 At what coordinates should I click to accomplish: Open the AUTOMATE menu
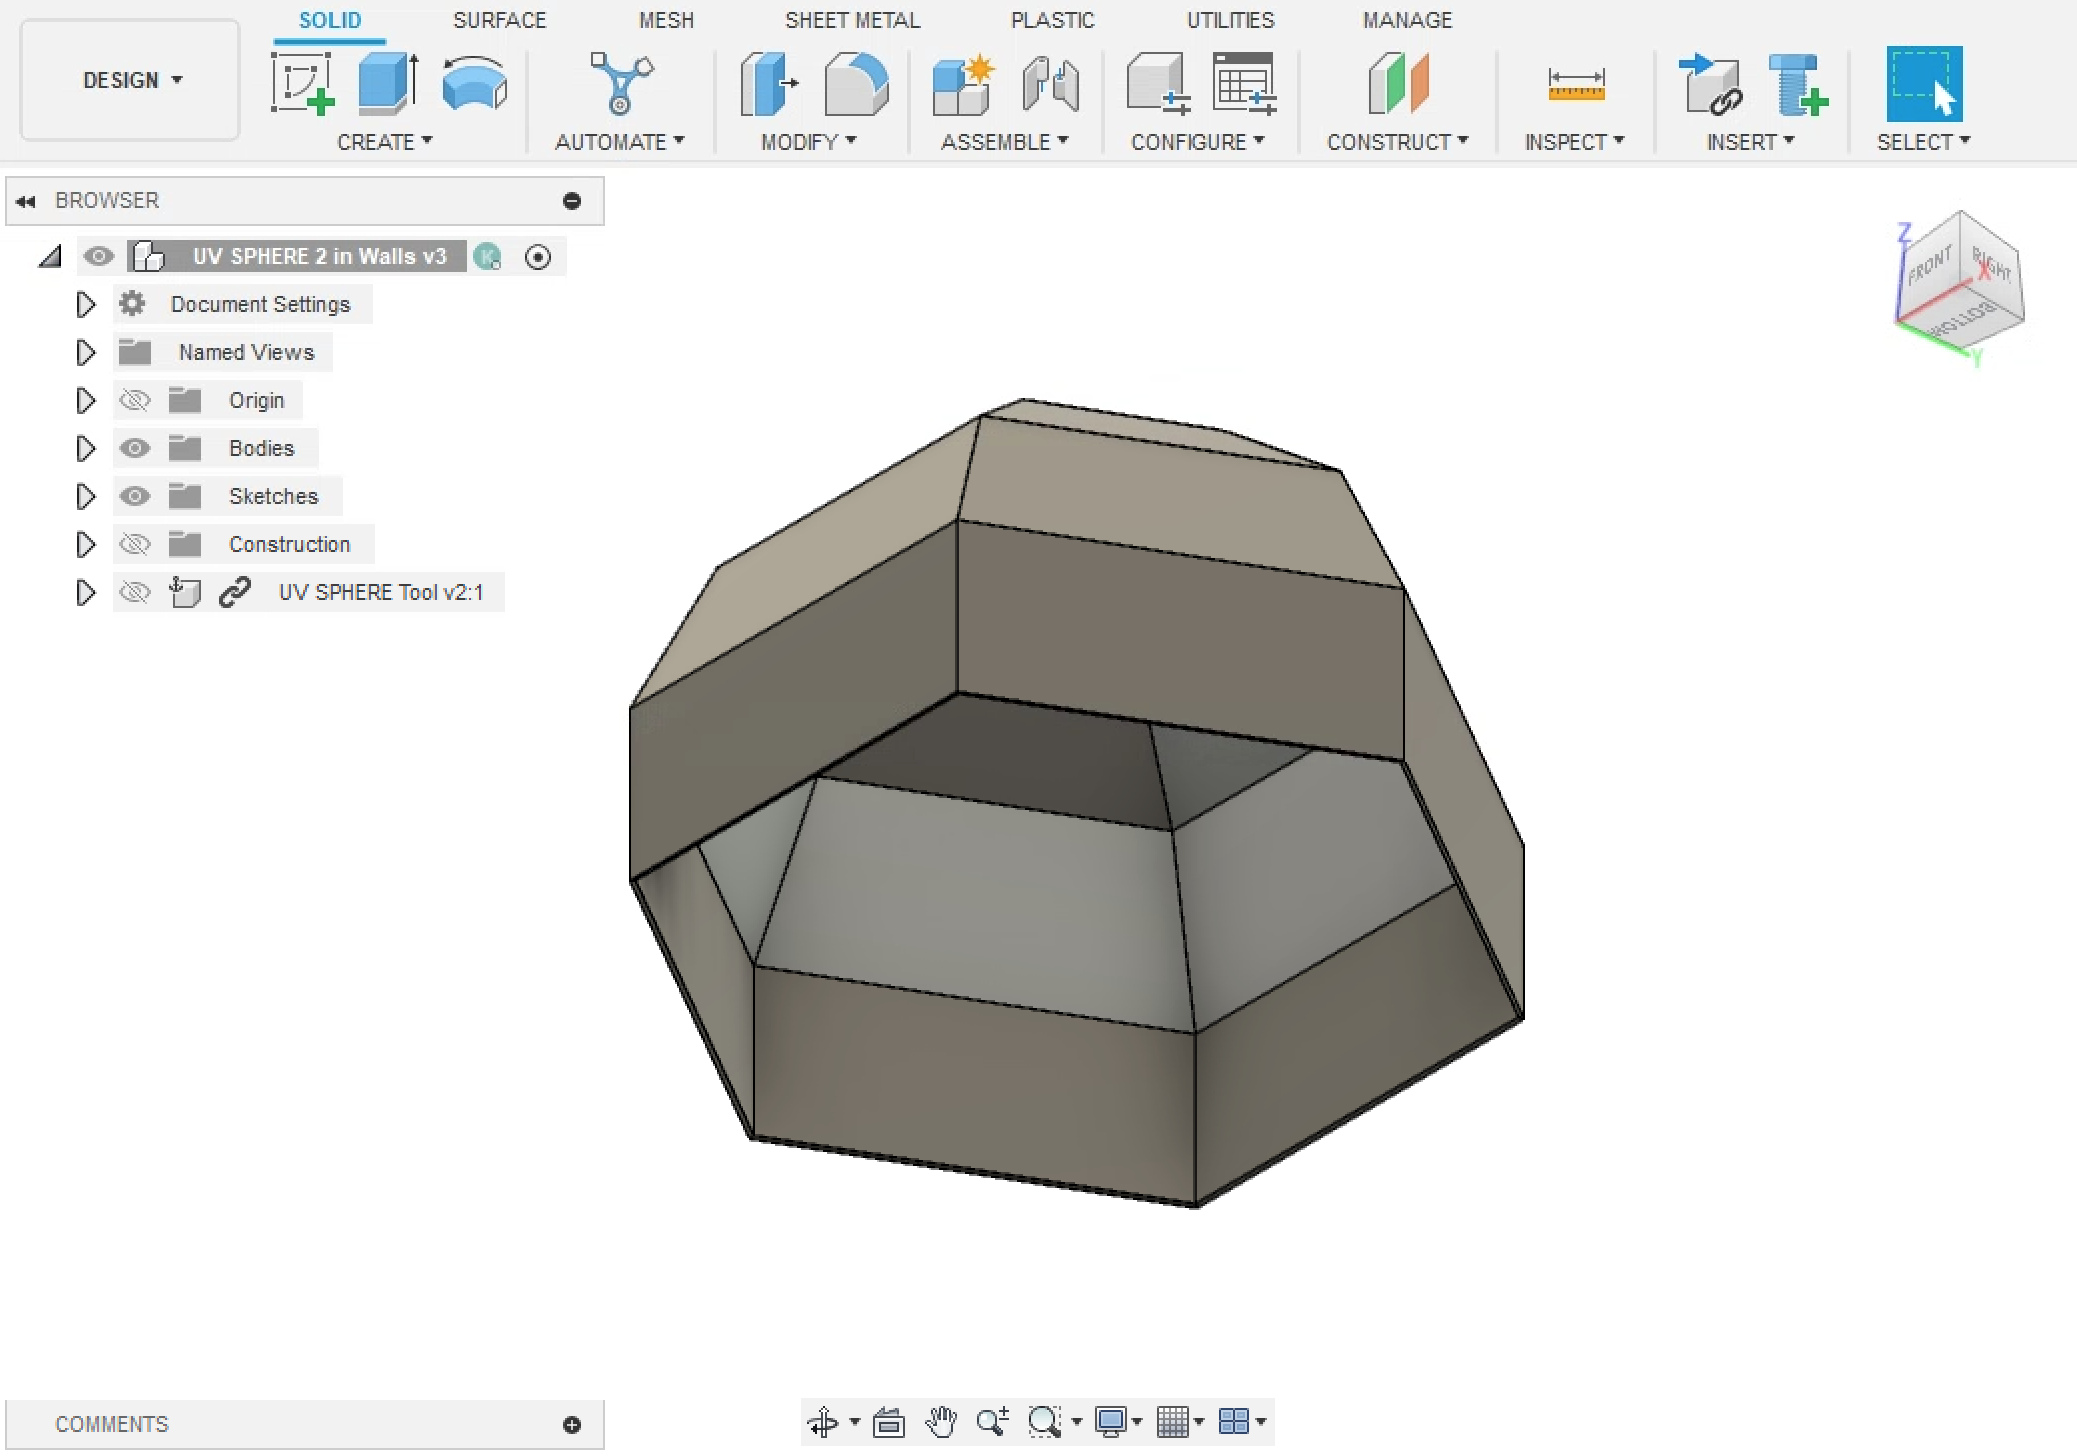pos(620,142)
